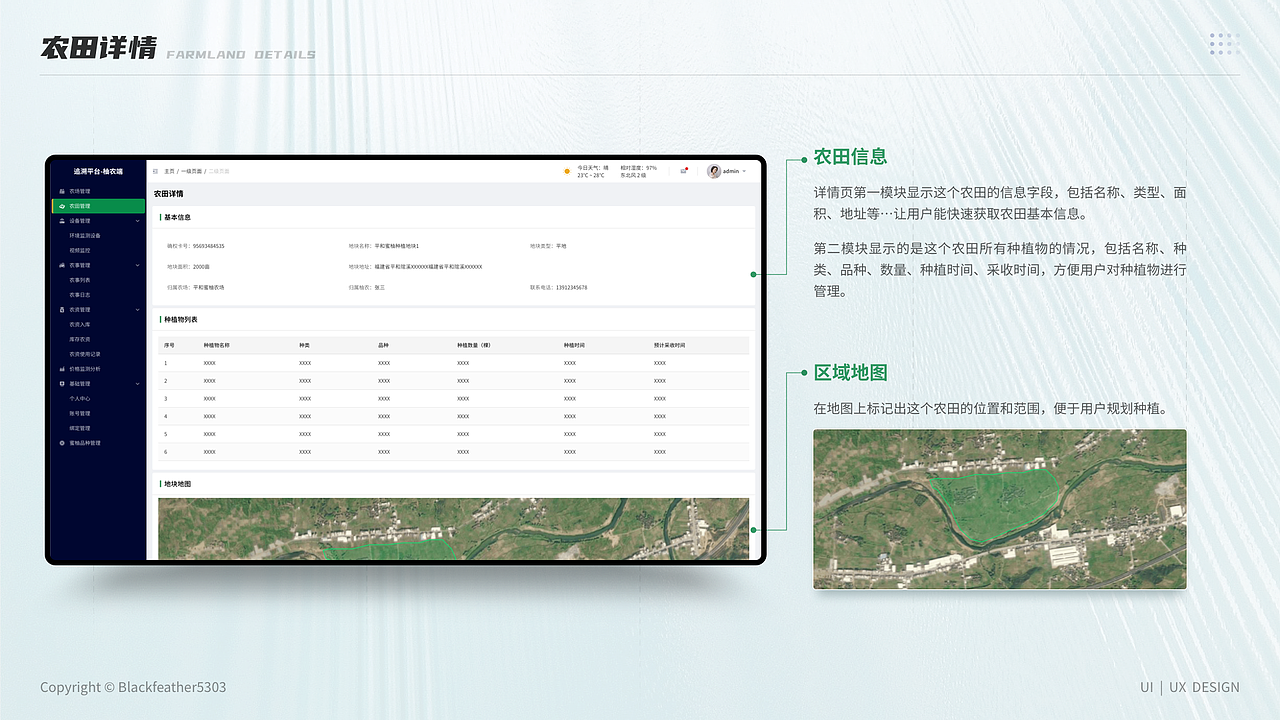Click the 种植物列表 section title
The image size is (1280, 720).
point(181,320)
